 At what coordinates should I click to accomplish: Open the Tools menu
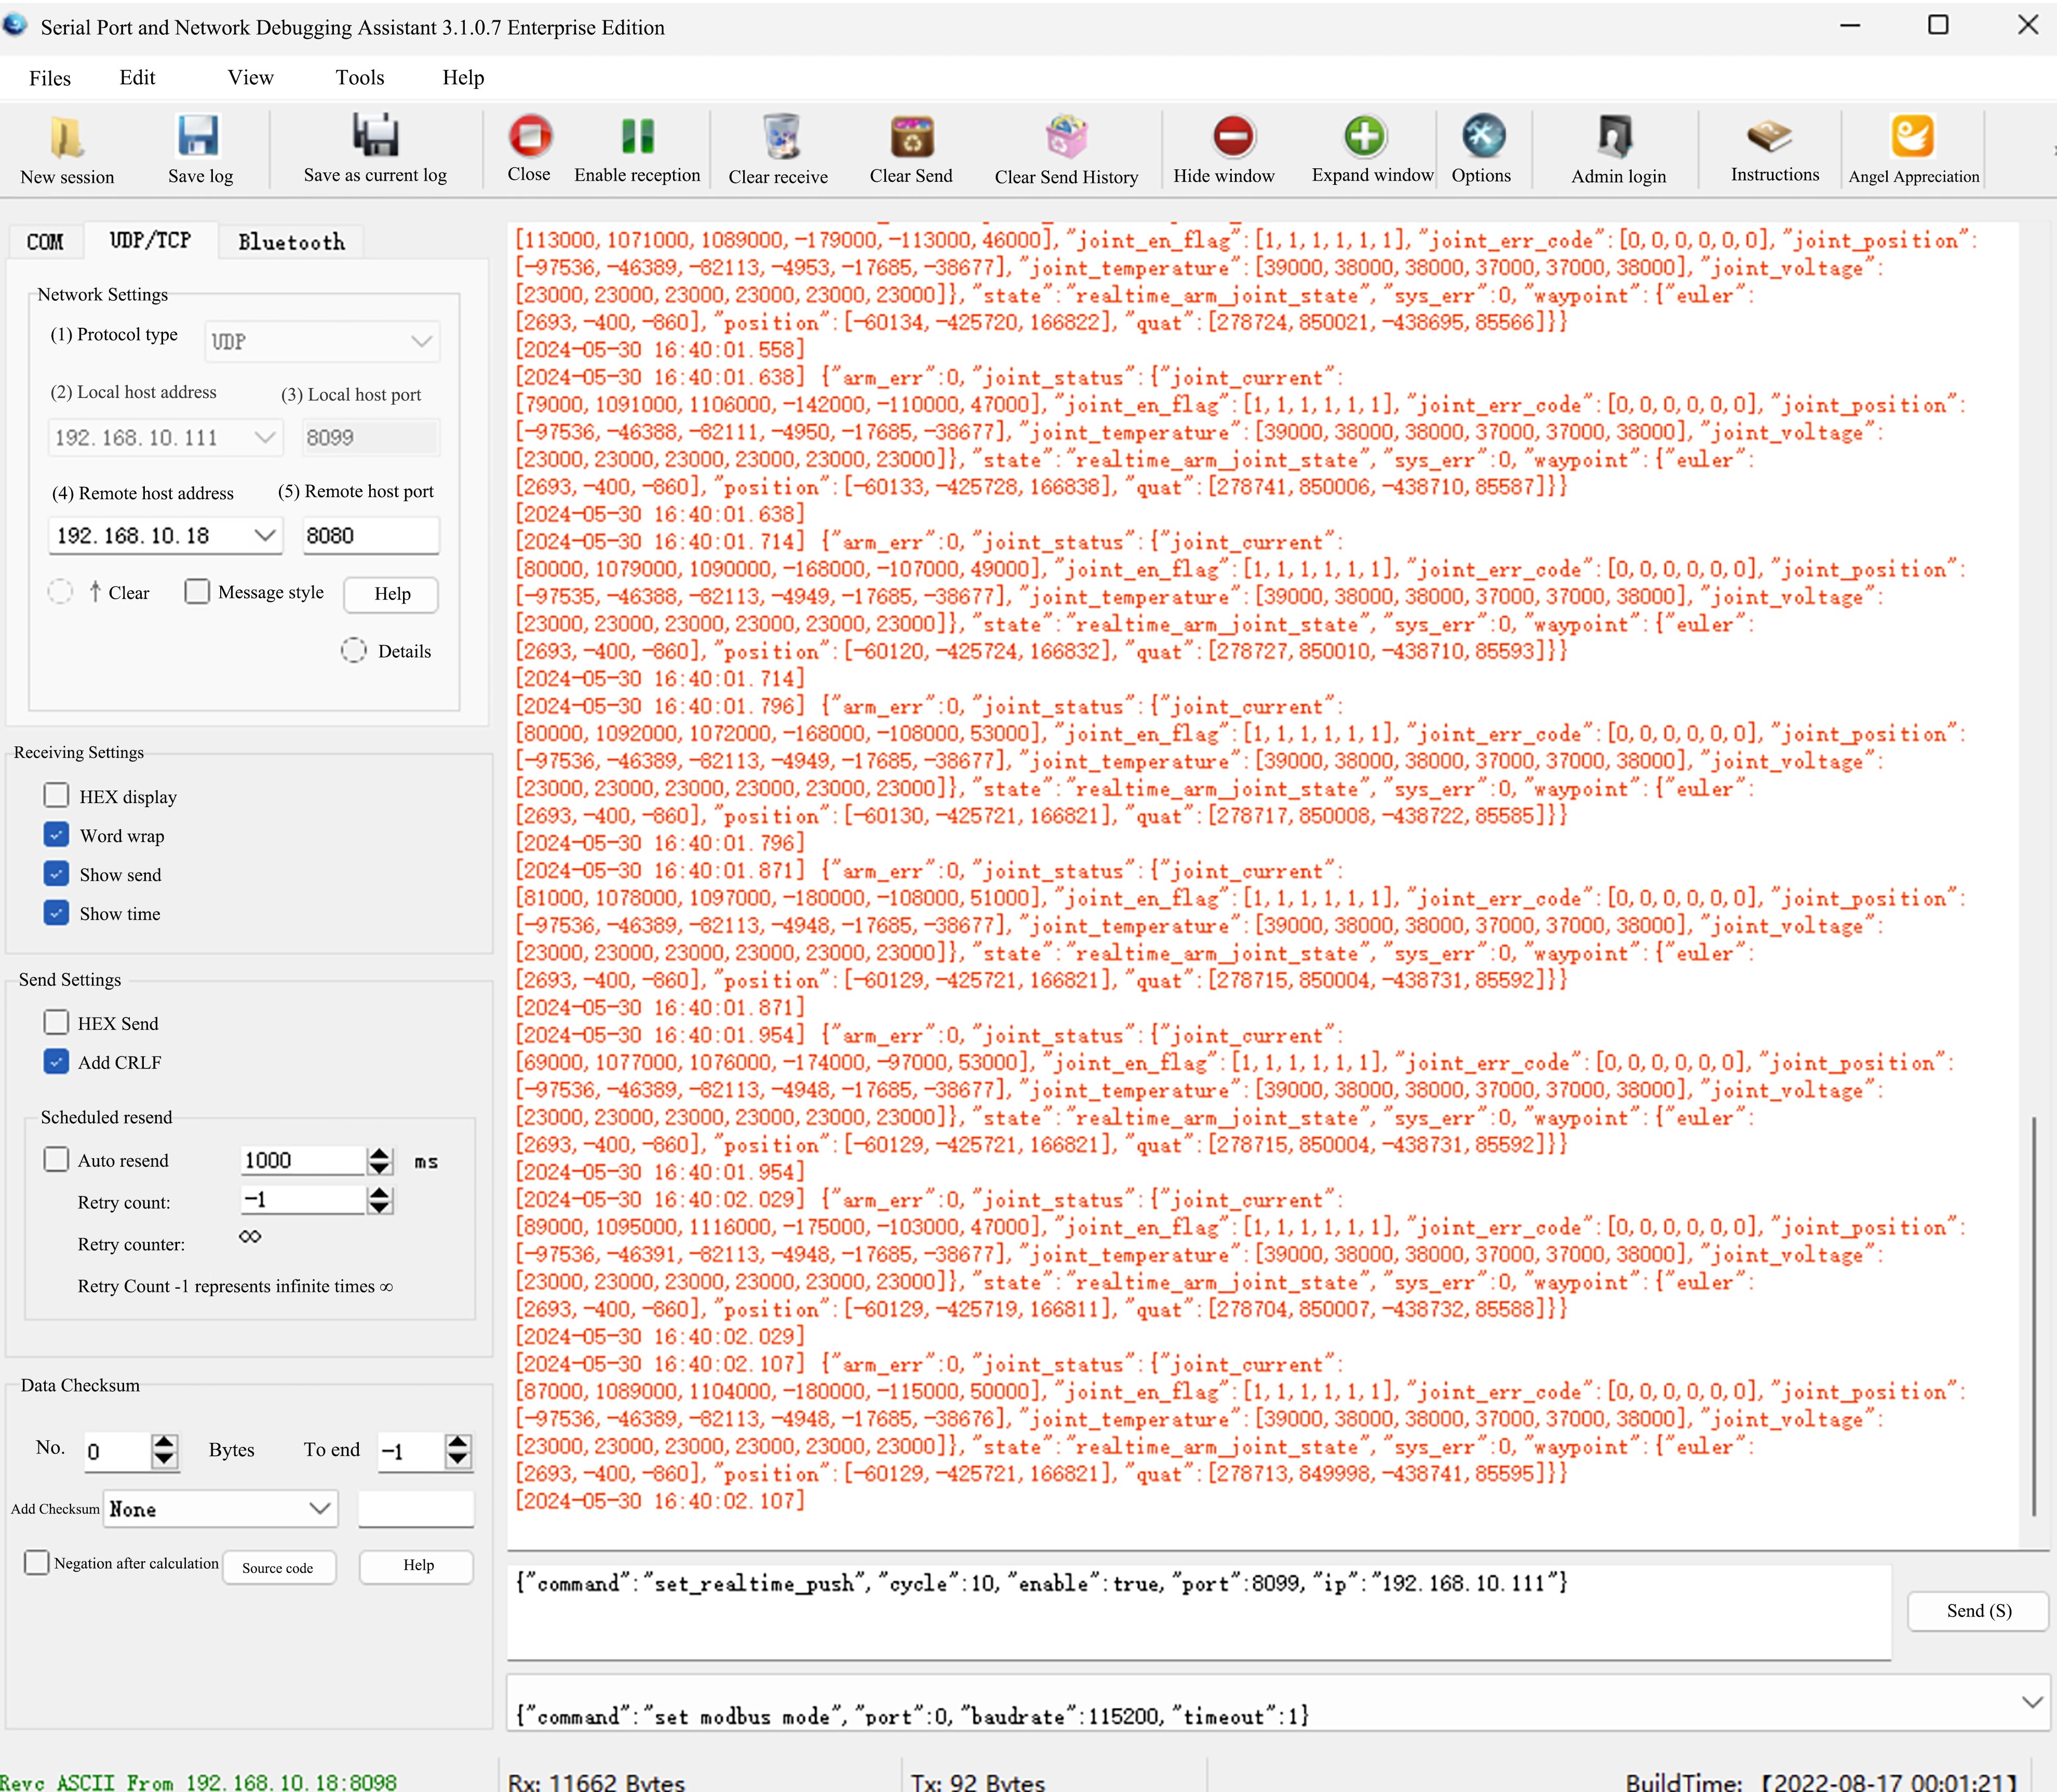coord(359,78)
